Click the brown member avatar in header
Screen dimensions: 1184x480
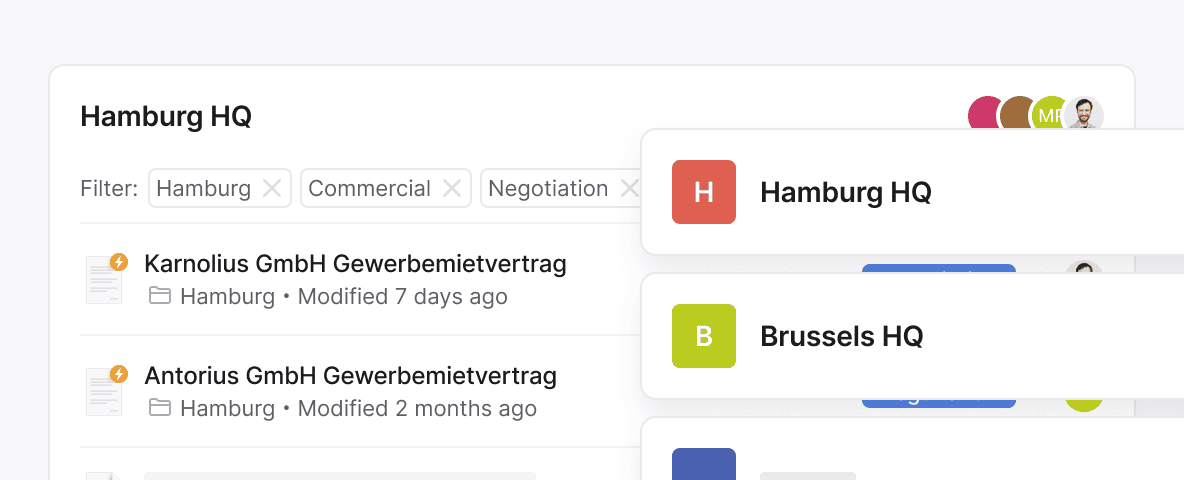tap(1016, 113)
